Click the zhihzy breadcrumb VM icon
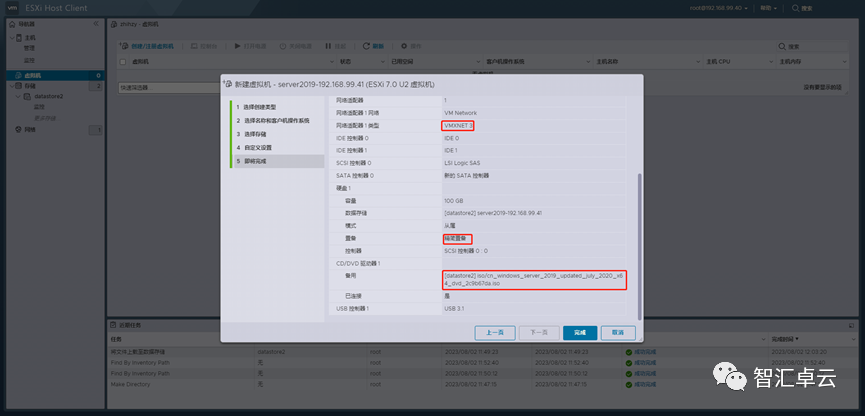The width and height of the screenshot is (865, 416). [114, 25]
